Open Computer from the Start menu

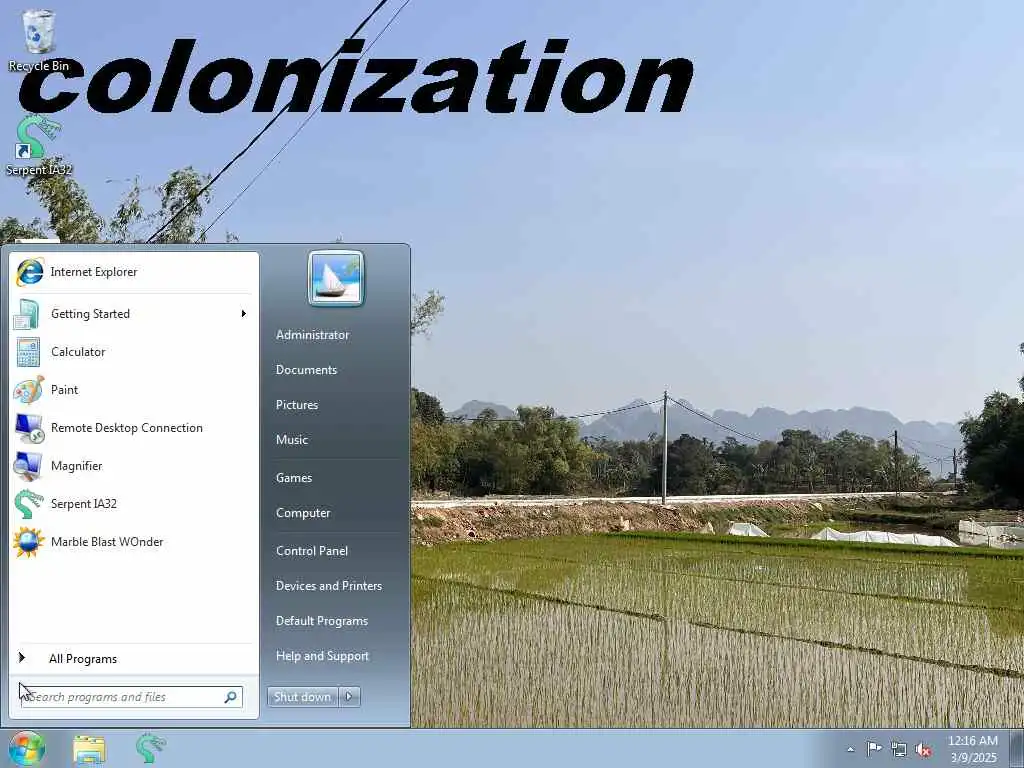coord(303,513)
